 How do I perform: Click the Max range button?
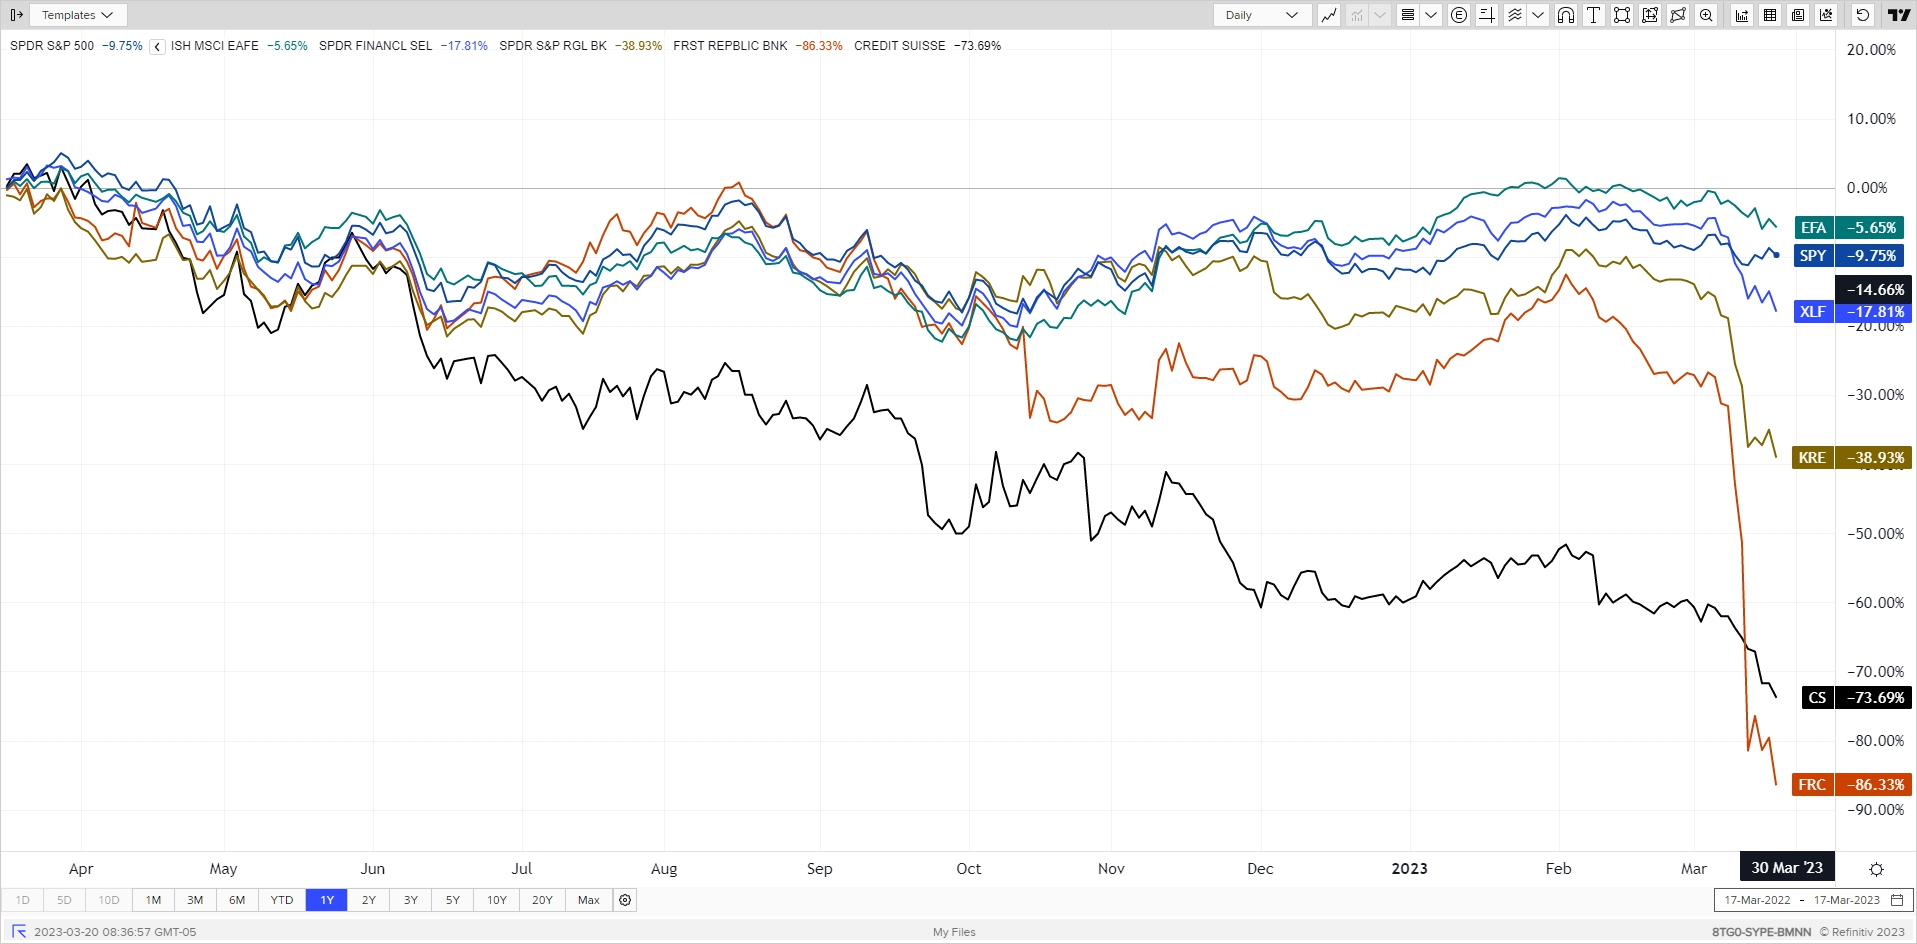click(x=589, y=900)
